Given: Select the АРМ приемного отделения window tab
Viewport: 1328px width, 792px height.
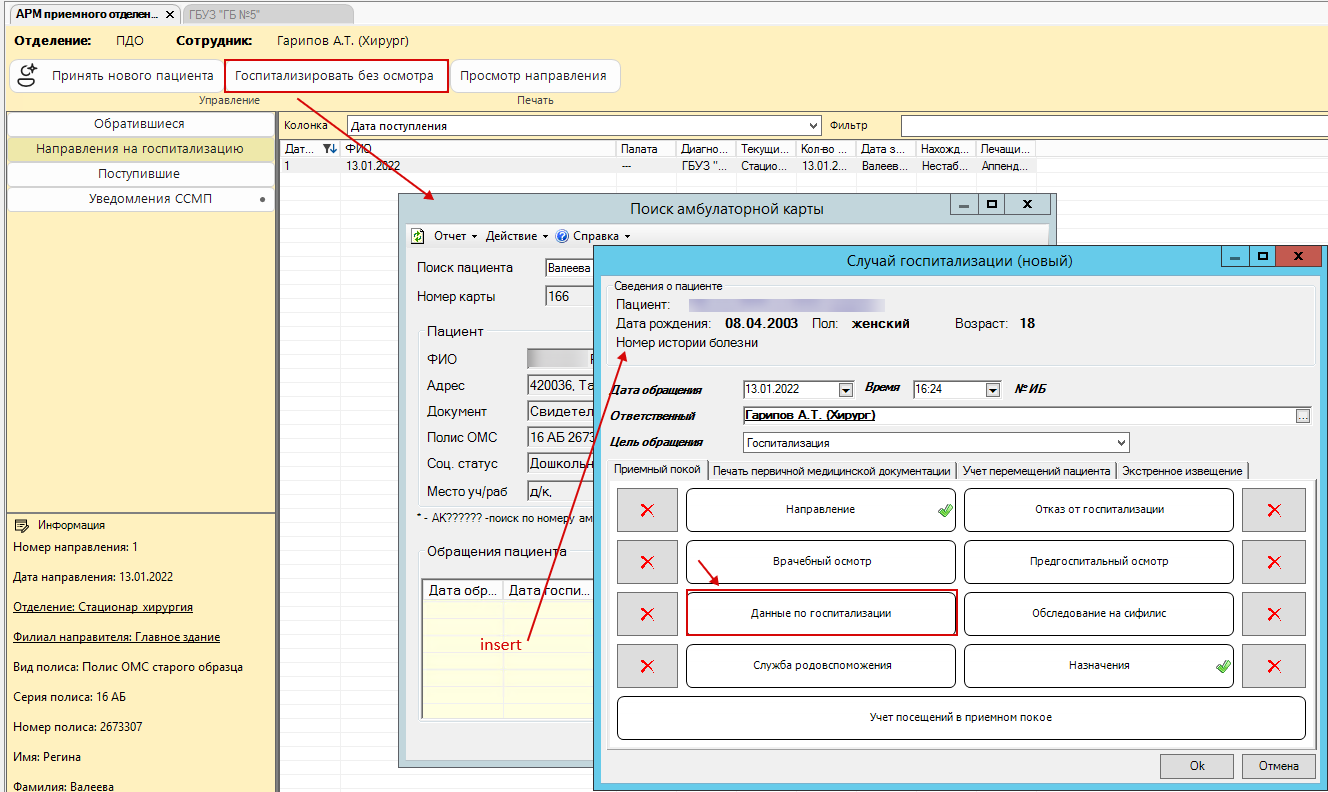Looking at the screenshot, I should coord(93,14).
